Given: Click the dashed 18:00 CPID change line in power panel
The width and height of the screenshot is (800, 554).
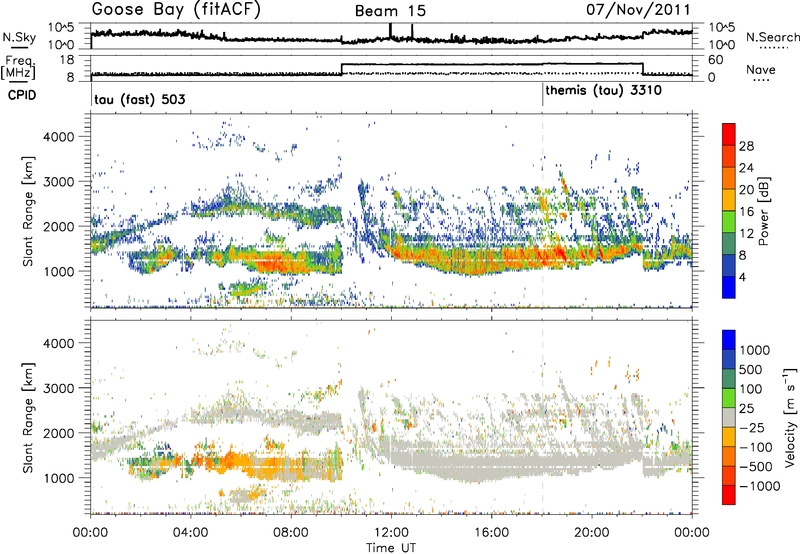Looking at the screenshot, I should [543, 211].
